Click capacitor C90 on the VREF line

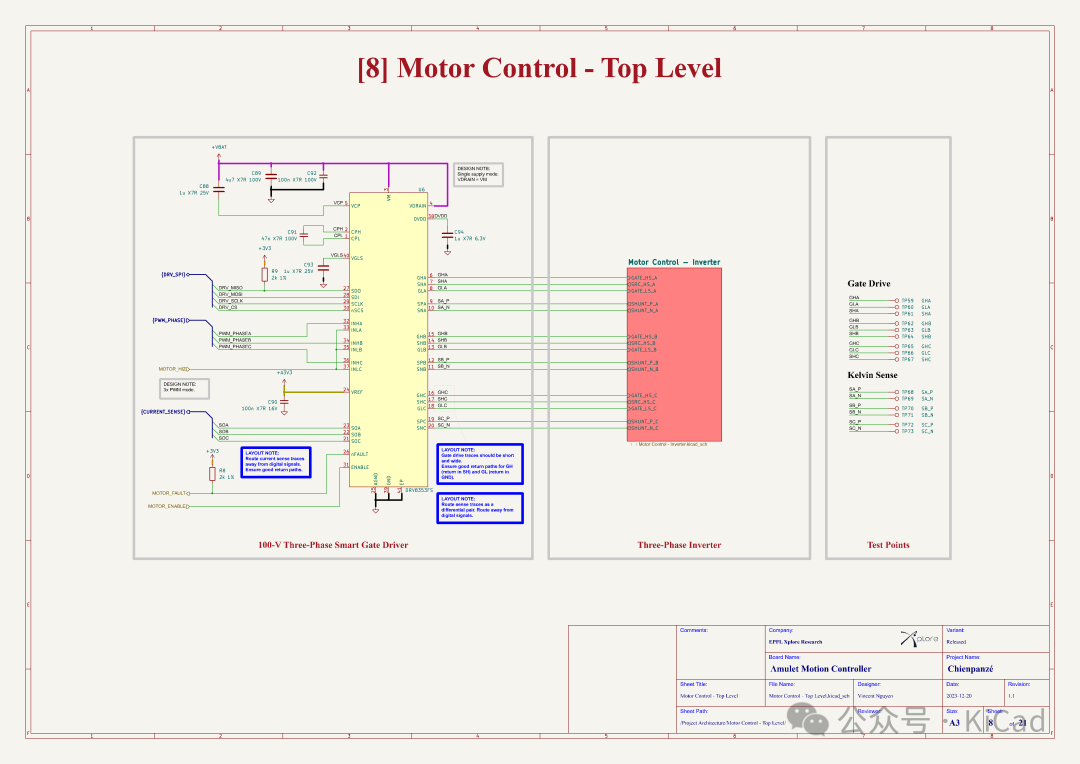pyautogui.click(x=285, y=404)
